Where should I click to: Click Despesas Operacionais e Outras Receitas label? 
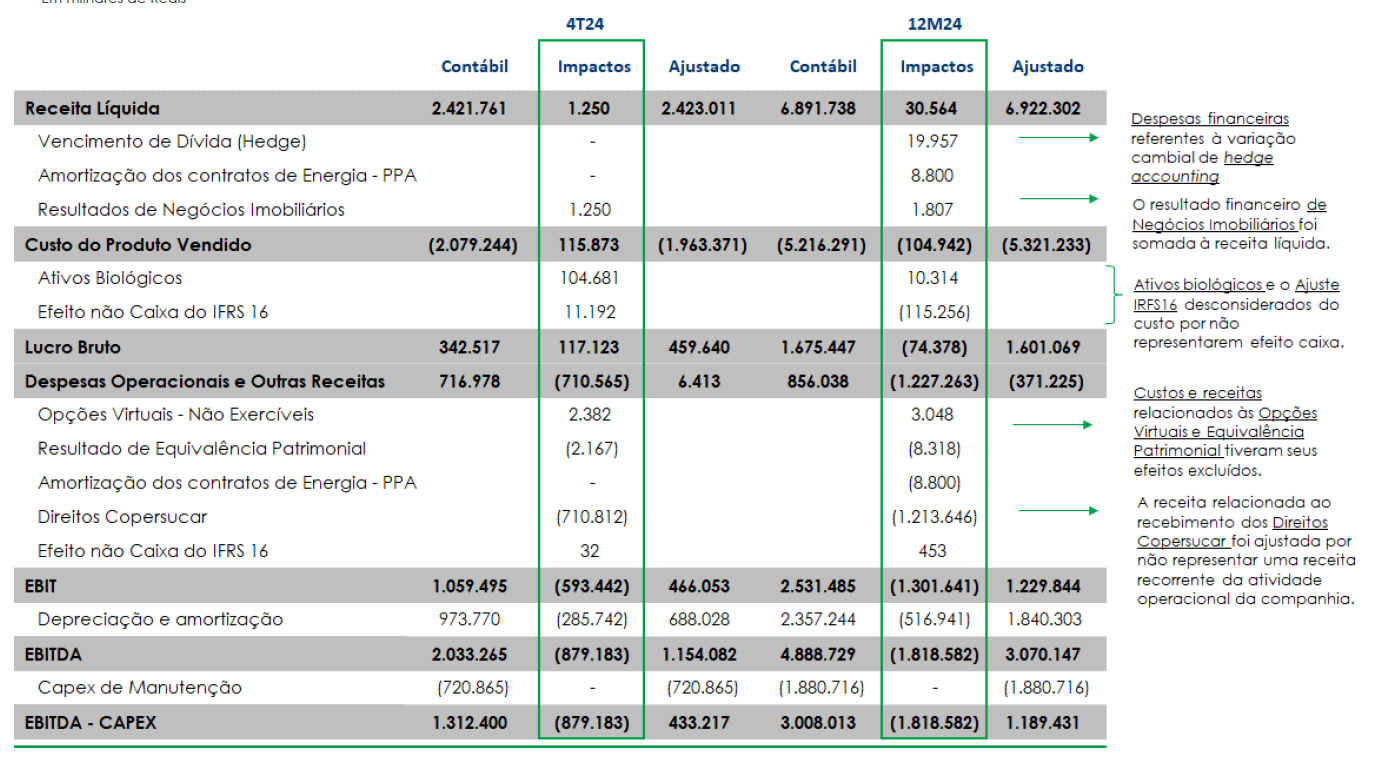[x=205, y=382]
